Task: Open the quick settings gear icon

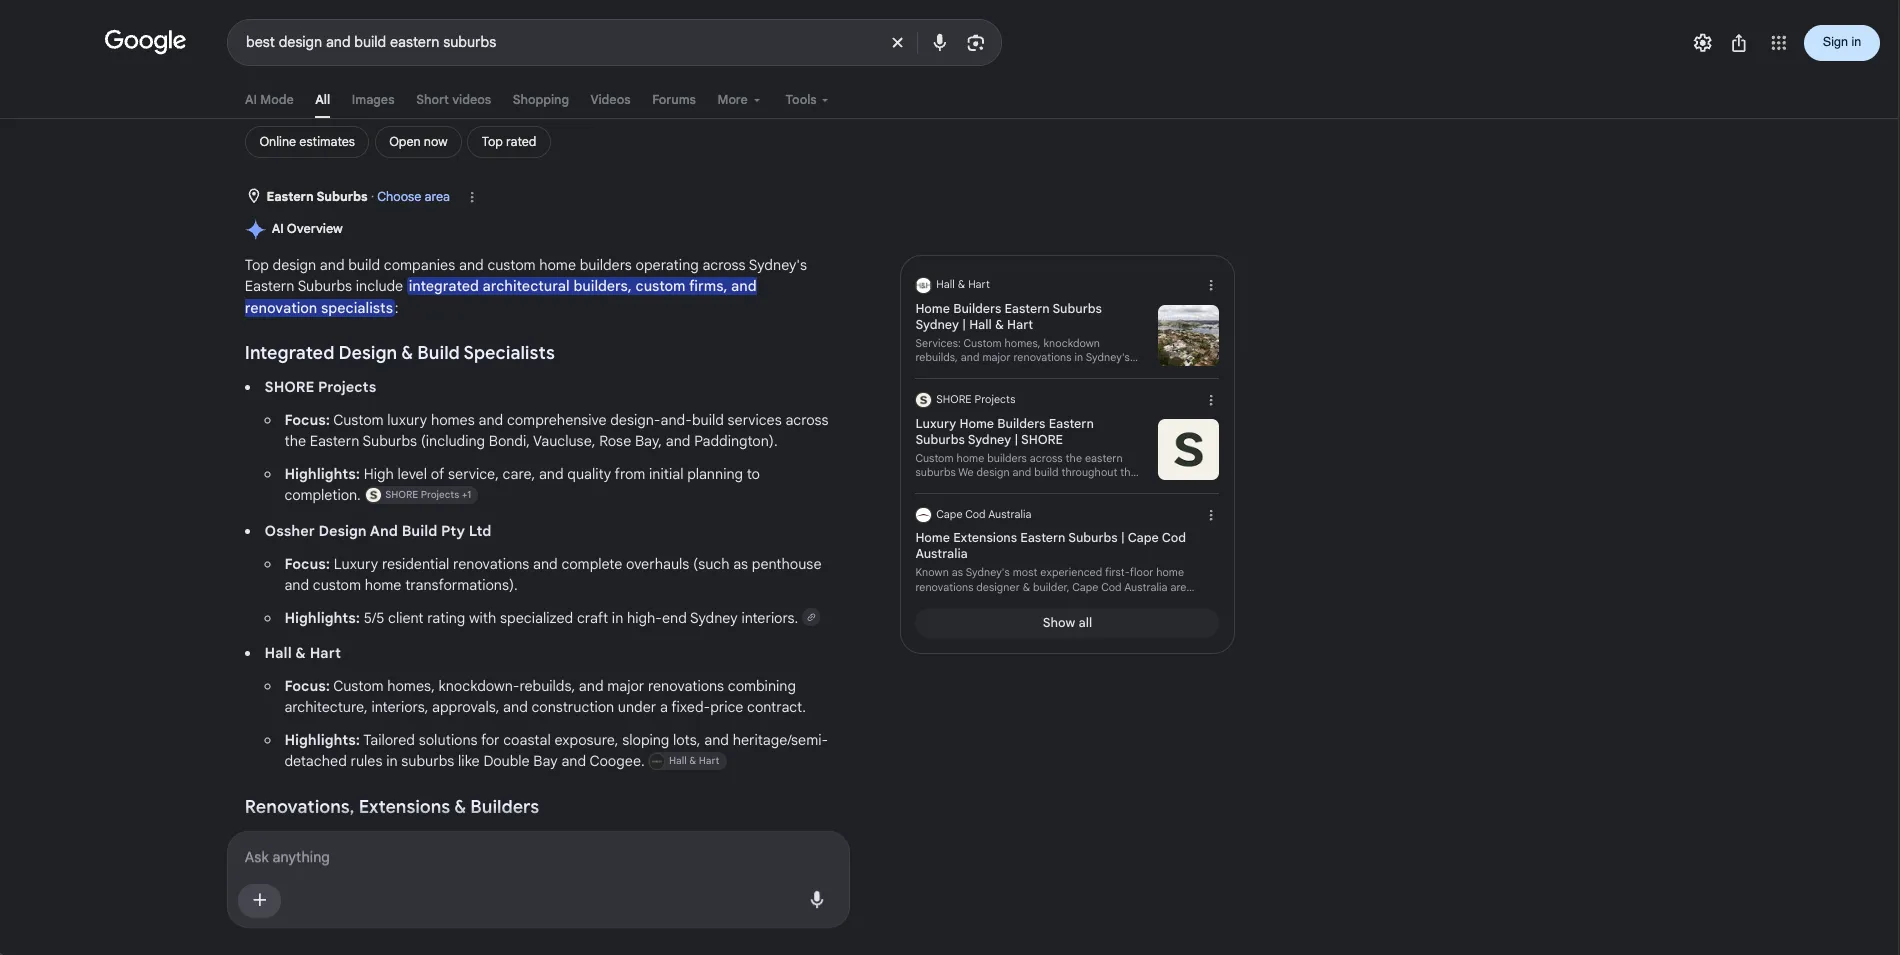Action: [1703, 43]
